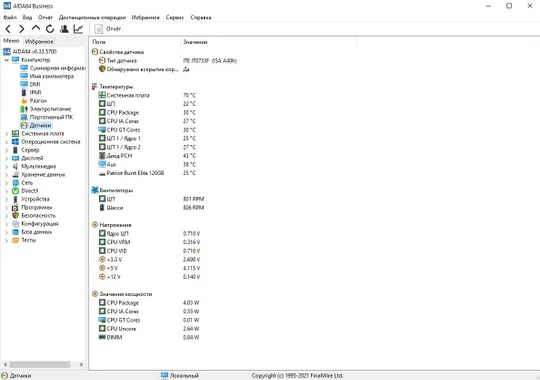Select the Шасси fan row

click(x=151, y=208)
